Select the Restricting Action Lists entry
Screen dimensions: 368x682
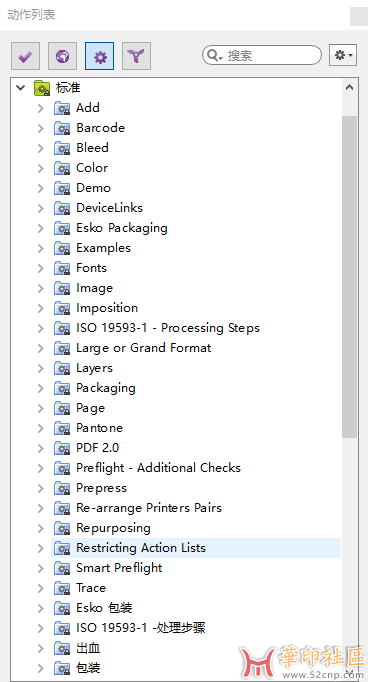(x=141, y=548)
